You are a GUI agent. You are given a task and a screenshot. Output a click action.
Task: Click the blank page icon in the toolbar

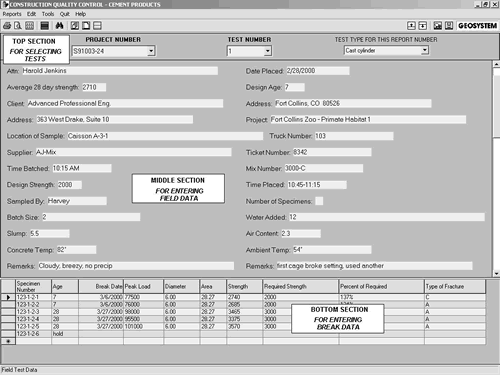coord(86,26)
